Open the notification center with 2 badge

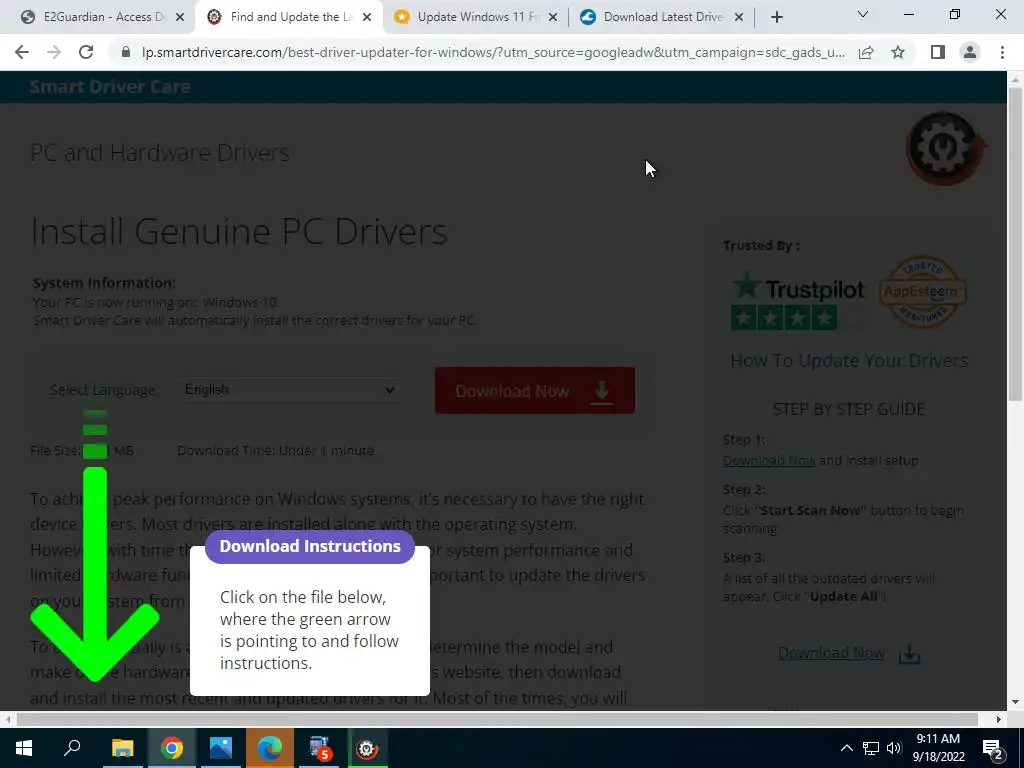click(993, 748)
